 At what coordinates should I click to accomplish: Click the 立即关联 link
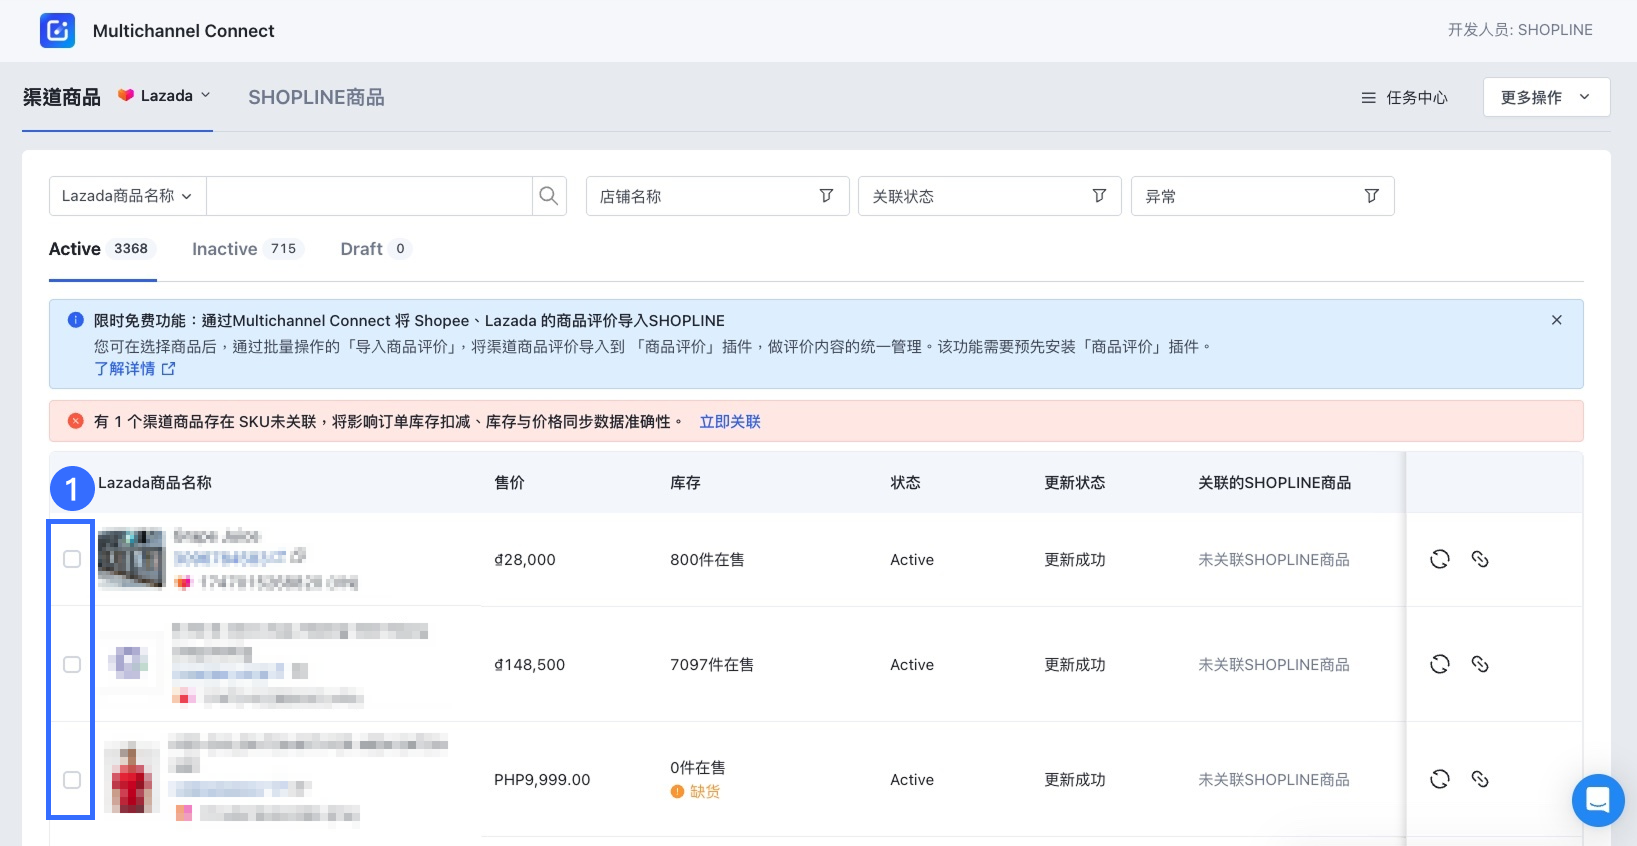pos(730,422)
